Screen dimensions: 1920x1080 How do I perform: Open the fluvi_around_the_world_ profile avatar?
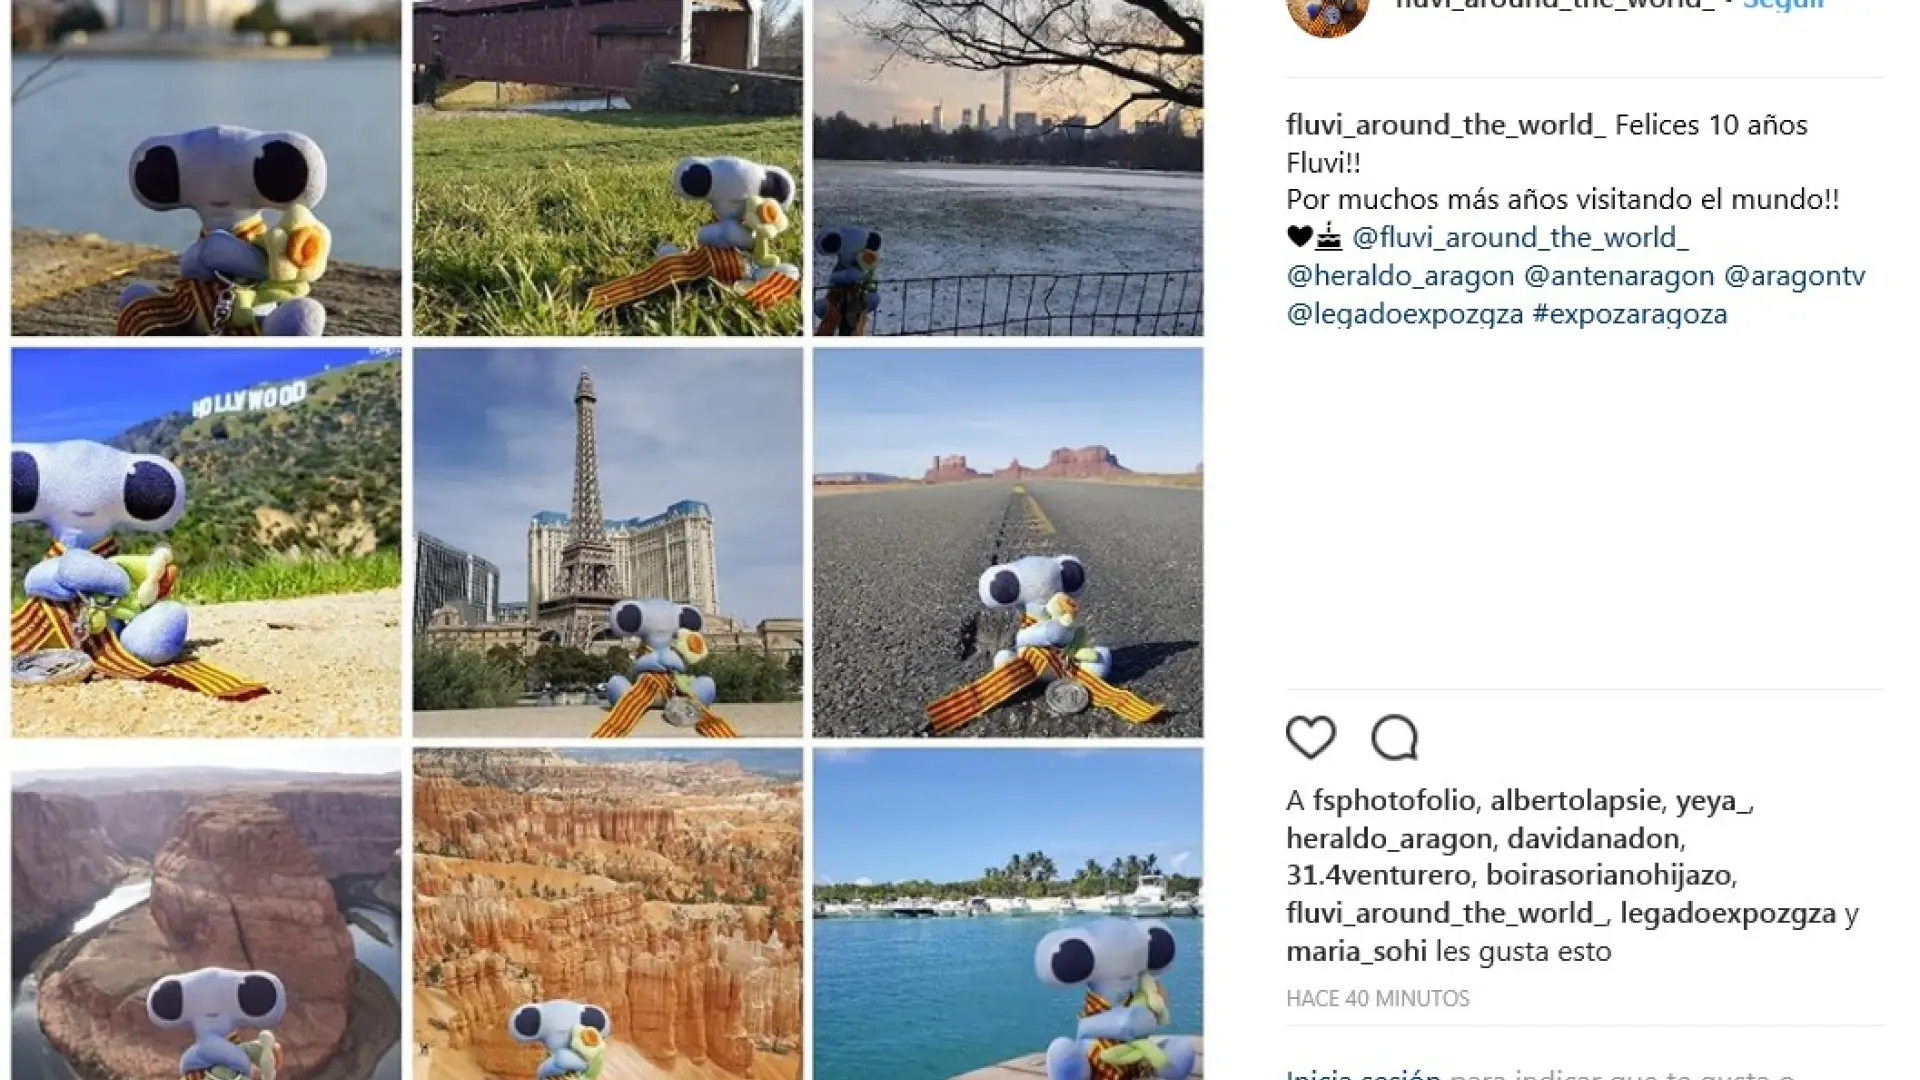pos(1327,15)
